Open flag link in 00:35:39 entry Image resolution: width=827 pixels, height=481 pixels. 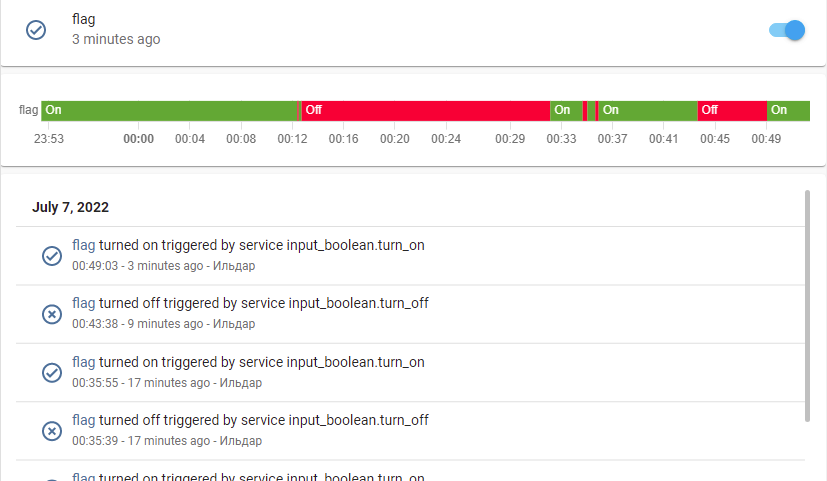pyautogui.click(x=83, y=420)
